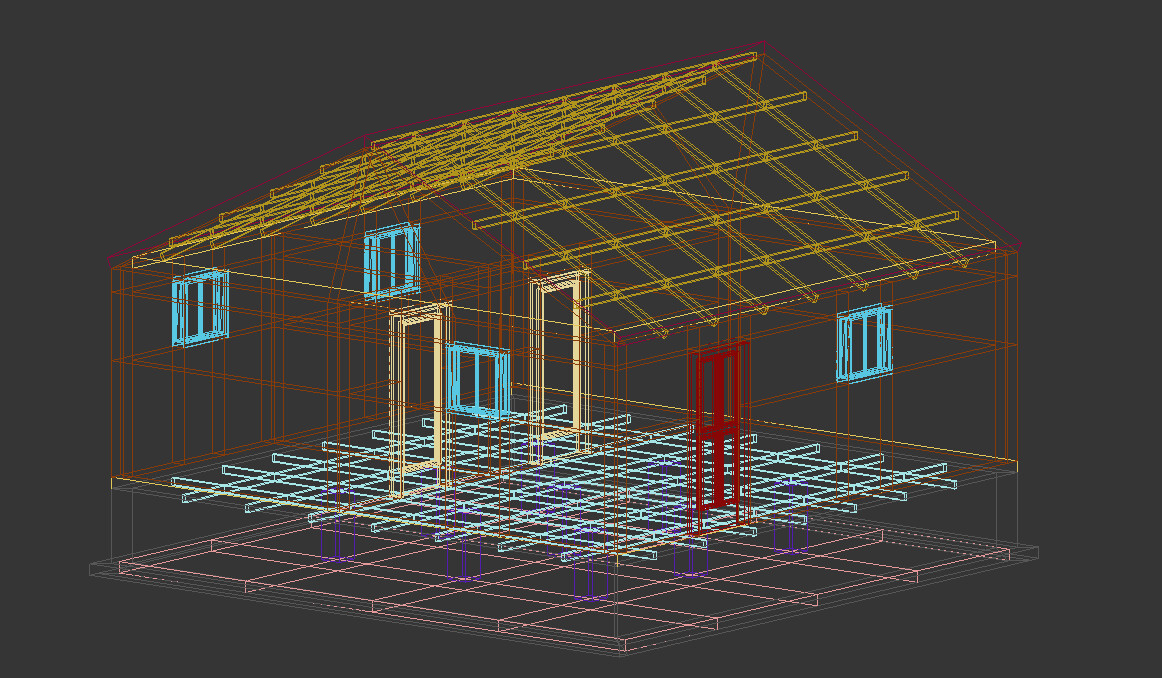1162x678 pixels.
Task: Click a cyan joist blocking piece near the right side
Action: click(900, 480)
